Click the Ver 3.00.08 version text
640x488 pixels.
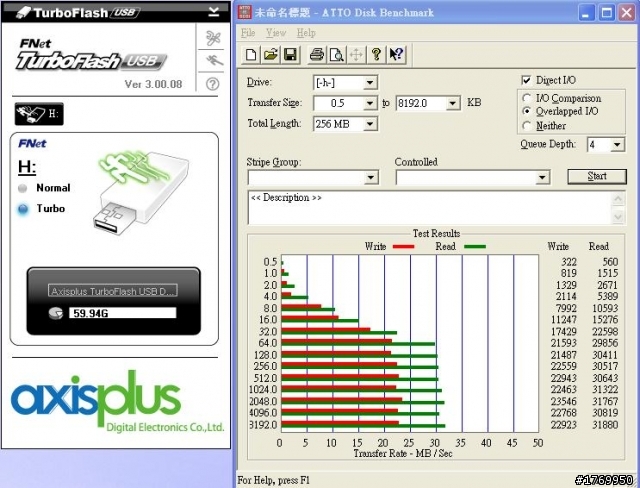click(153, 84)
